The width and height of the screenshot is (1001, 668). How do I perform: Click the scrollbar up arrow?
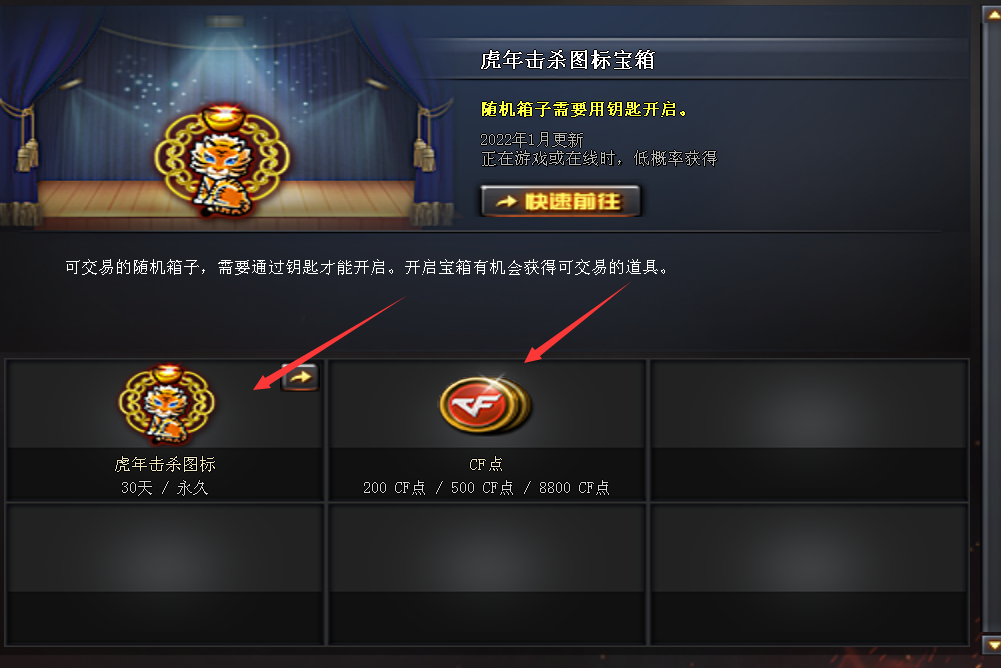(x=991, y=14)
